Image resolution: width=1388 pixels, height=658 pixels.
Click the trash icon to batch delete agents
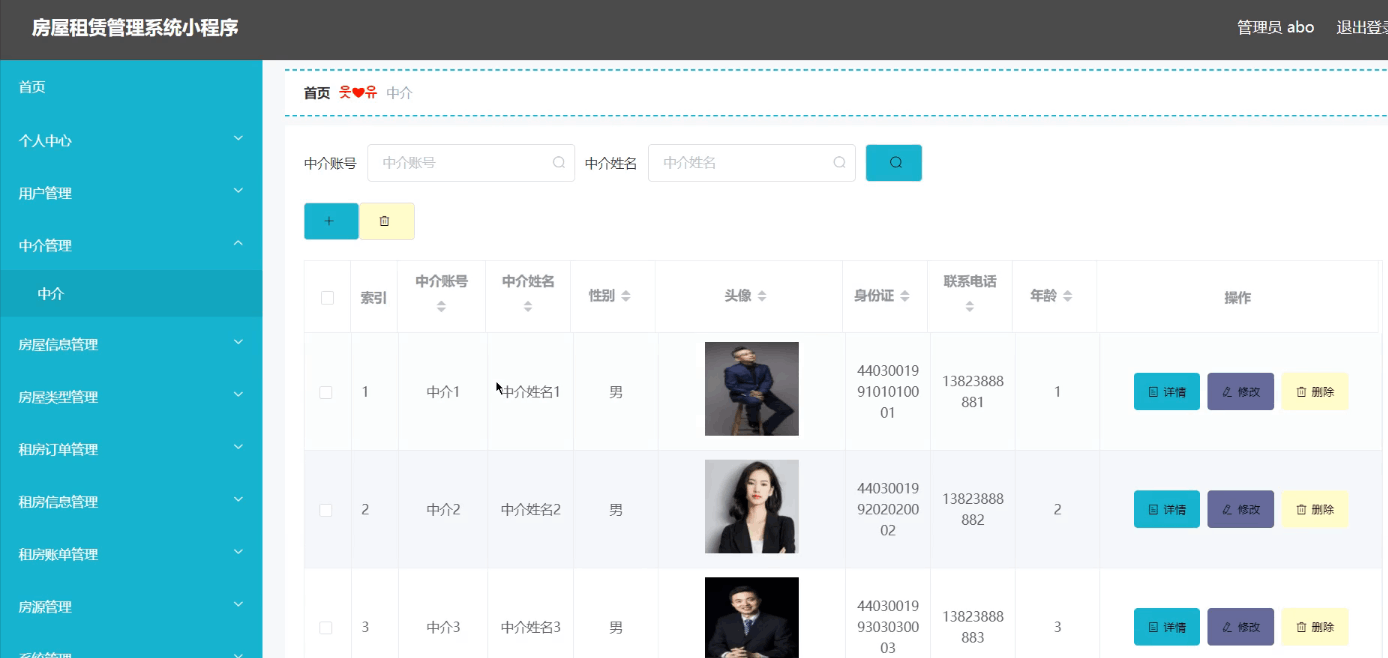tap(386, 220)
